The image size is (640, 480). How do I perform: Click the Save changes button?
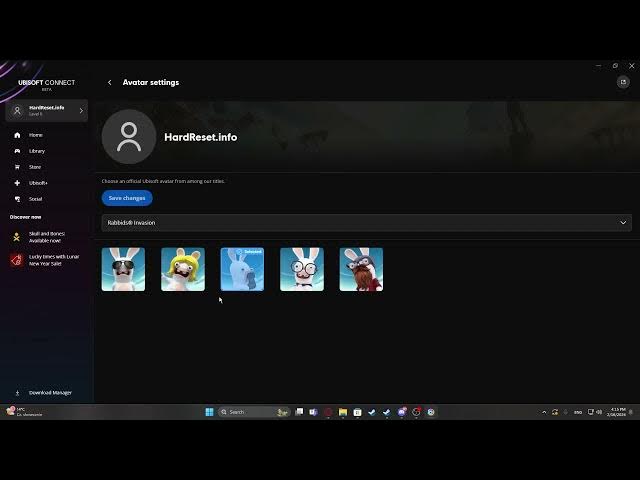[x=127, y=198]
